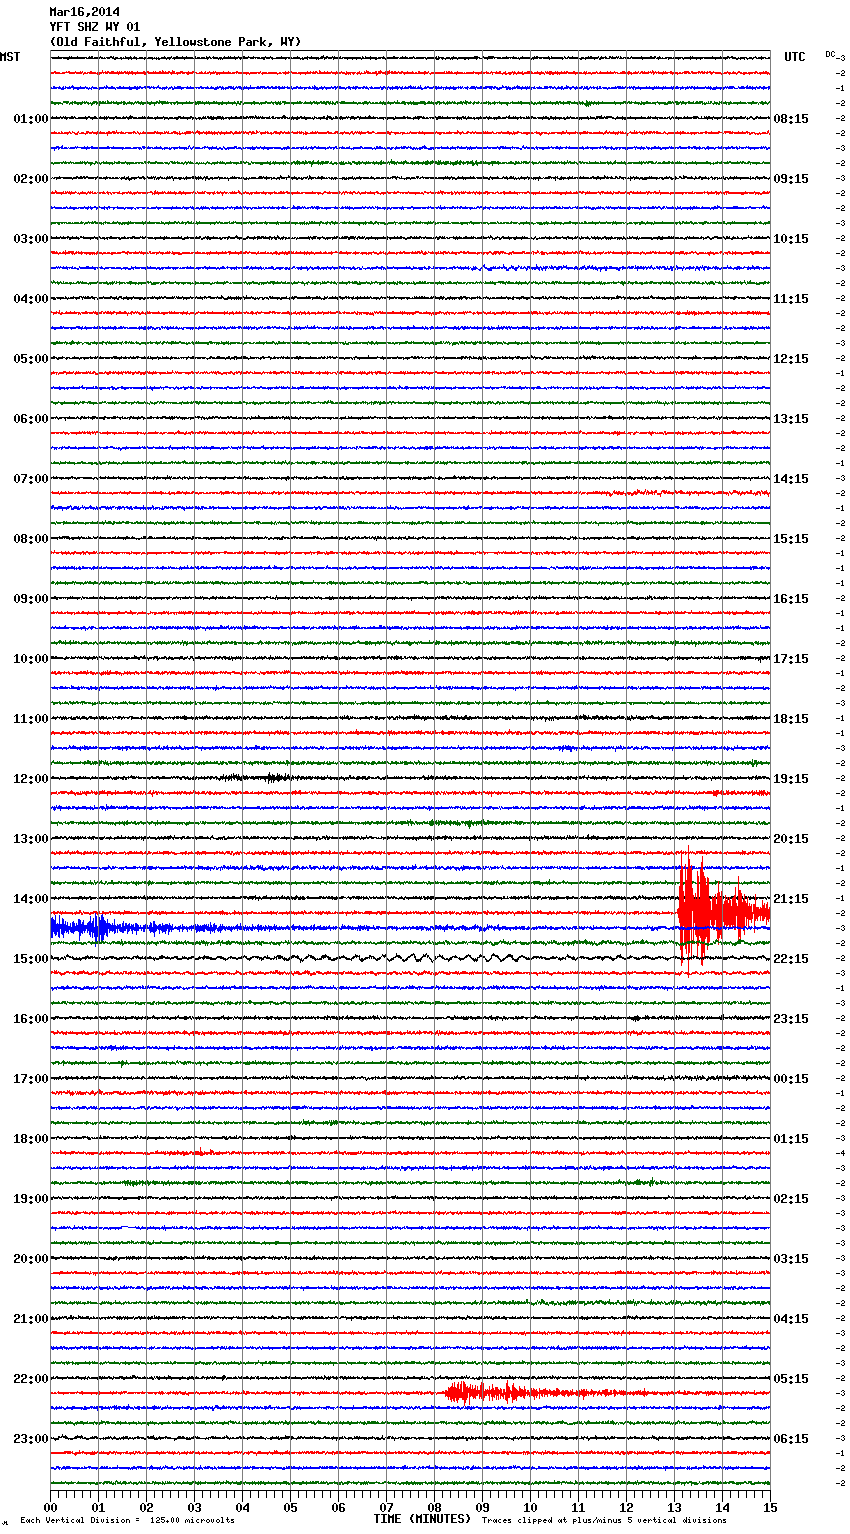
Task: Click the 16:15 UTC time label
Action: coord(791,599)
